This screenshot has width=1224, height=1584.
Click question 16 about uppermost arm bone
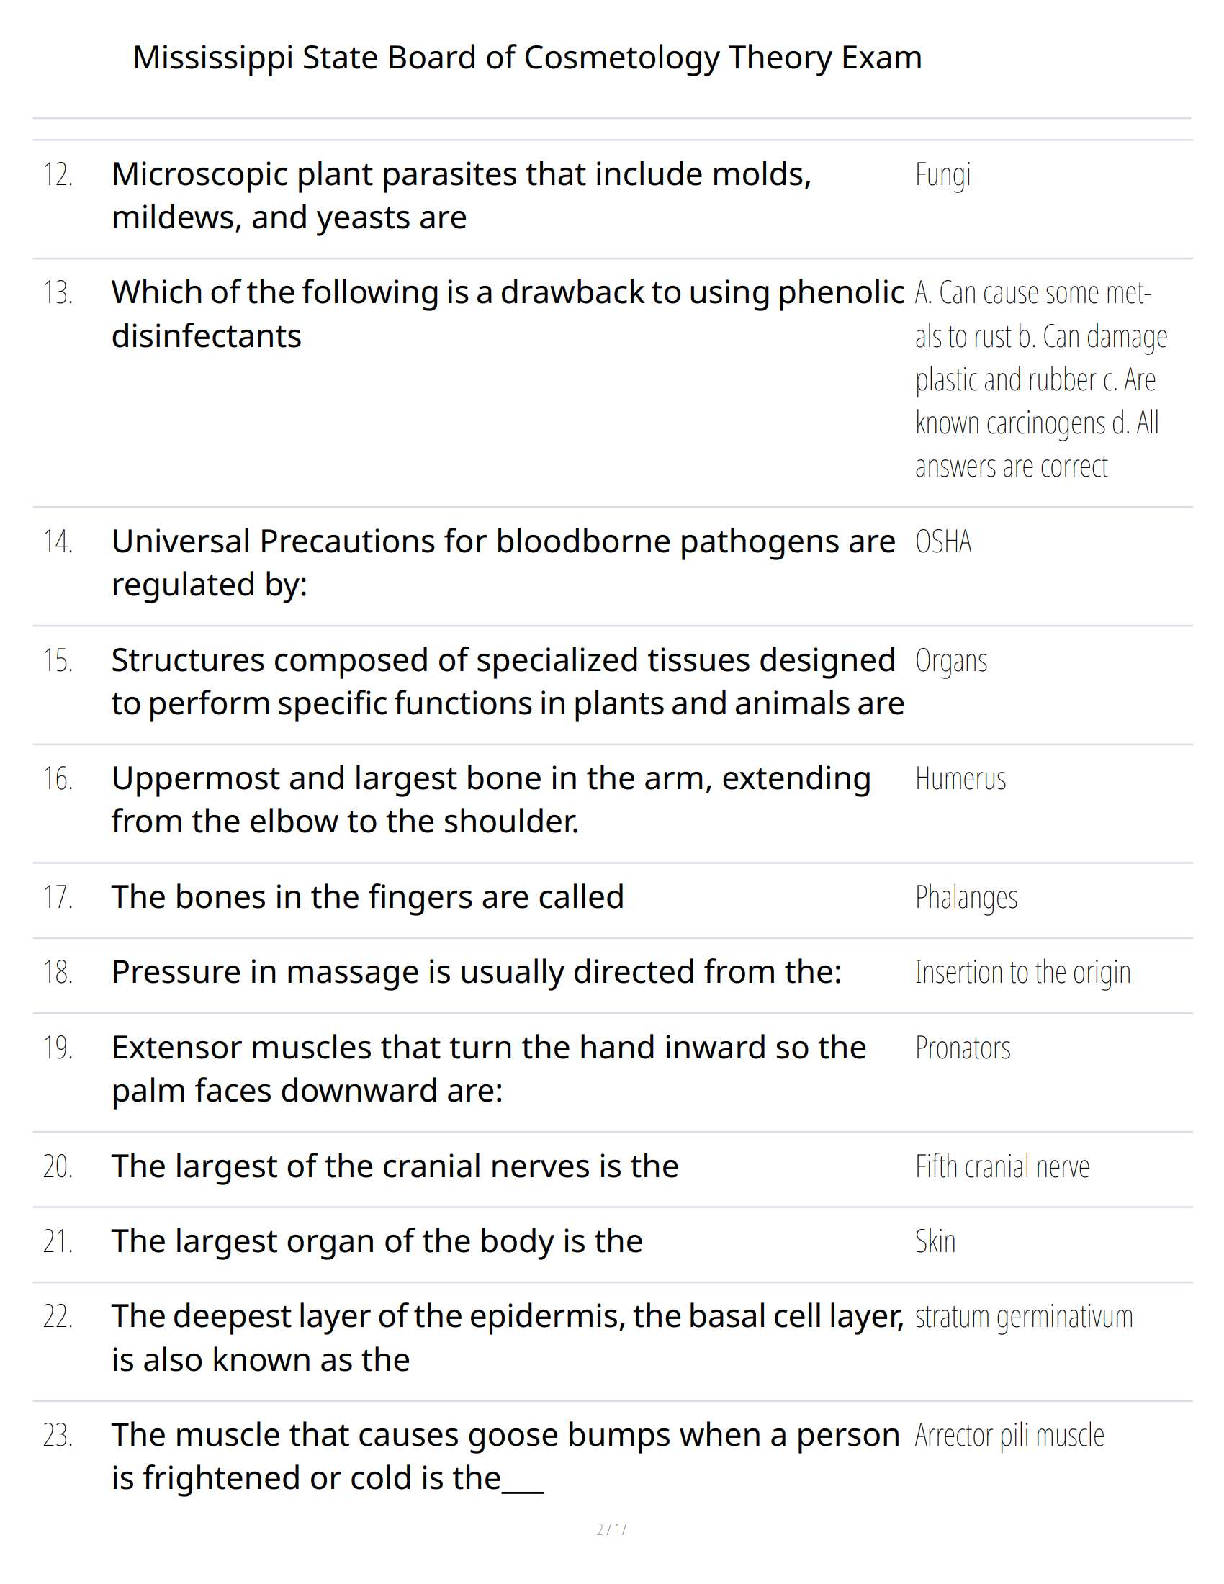(x=491, y=799)
